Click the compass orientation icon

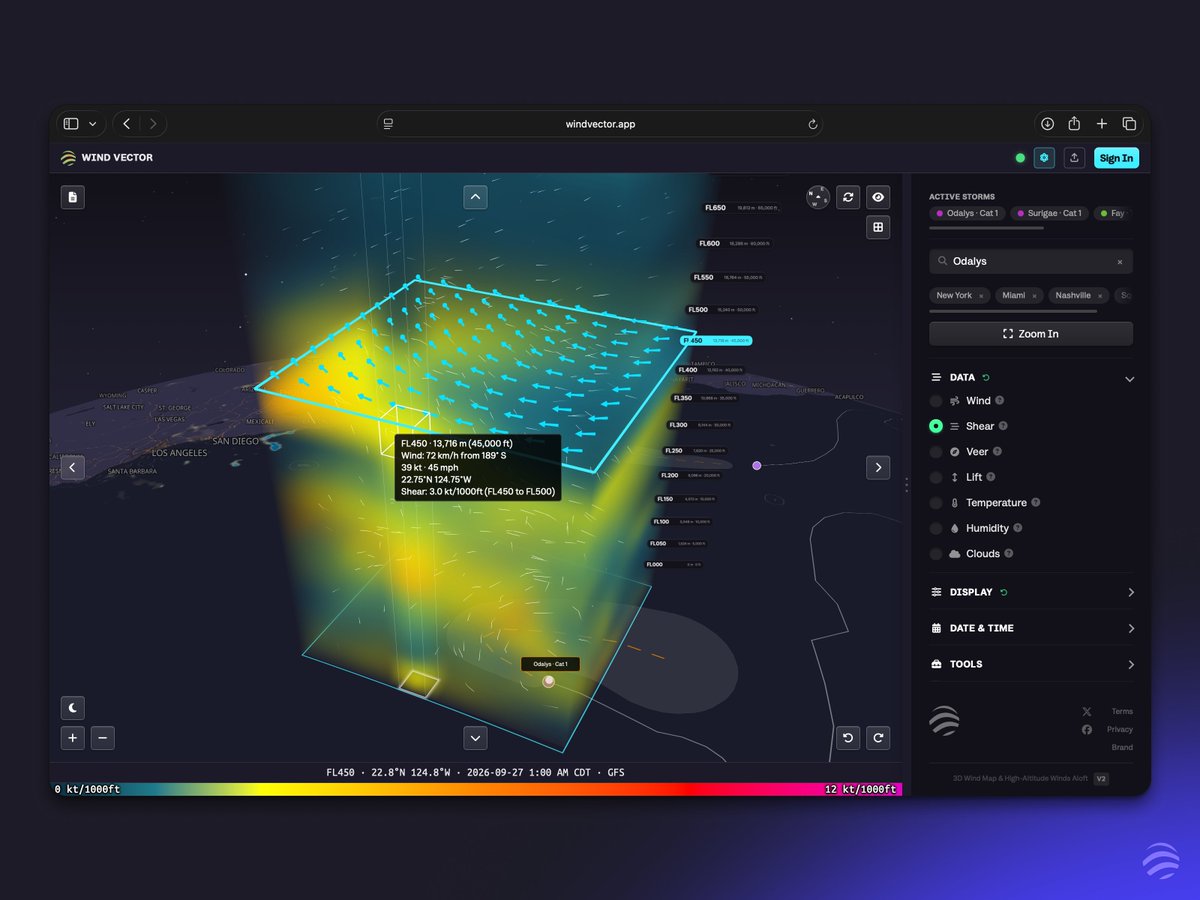pyautogui.click(x=818, y=197)
